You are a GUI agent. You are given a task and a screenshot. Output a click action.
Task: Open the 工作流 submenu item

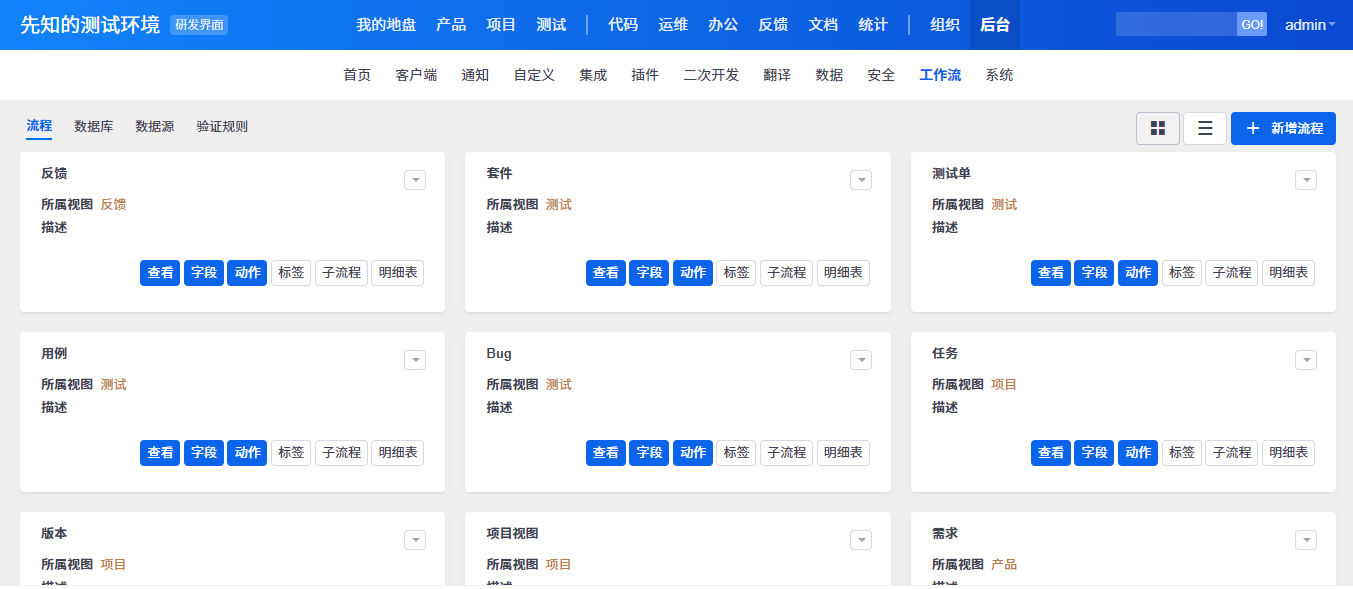[x=940, y=75]
